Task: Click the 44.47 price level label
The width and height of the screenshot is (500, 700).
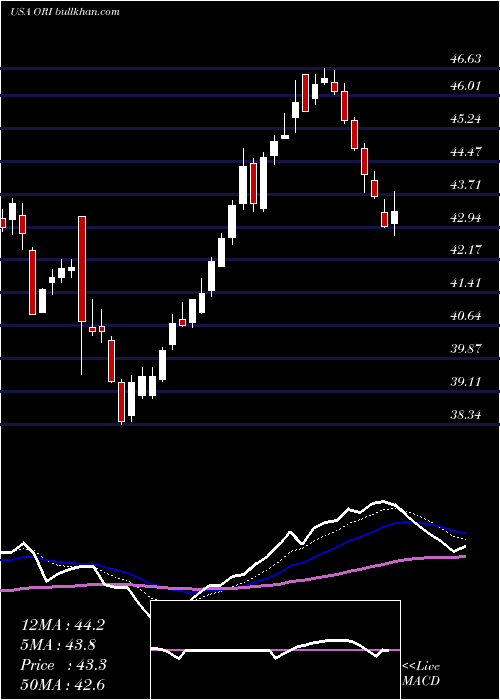Action: click(465, 151)
